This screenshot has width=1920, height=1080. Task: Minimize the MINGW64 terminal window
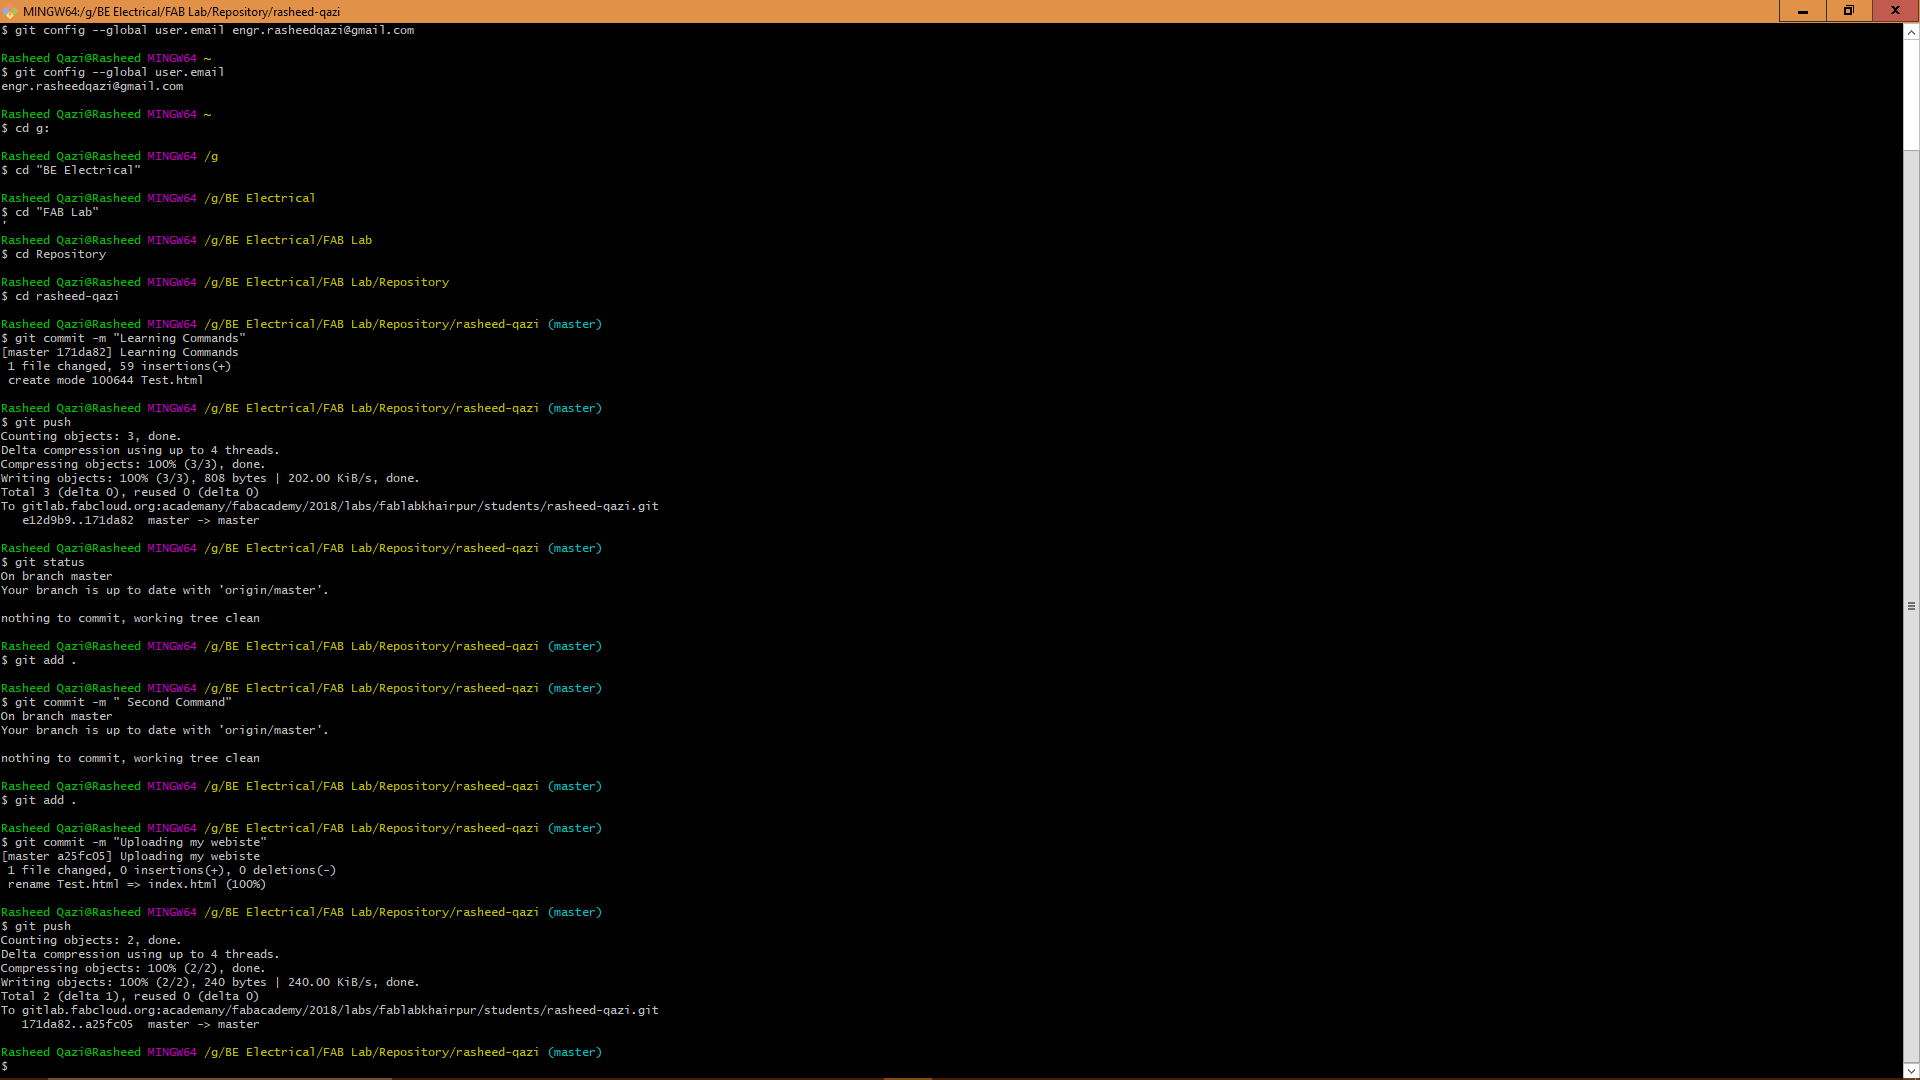(x=1802, y=11)
